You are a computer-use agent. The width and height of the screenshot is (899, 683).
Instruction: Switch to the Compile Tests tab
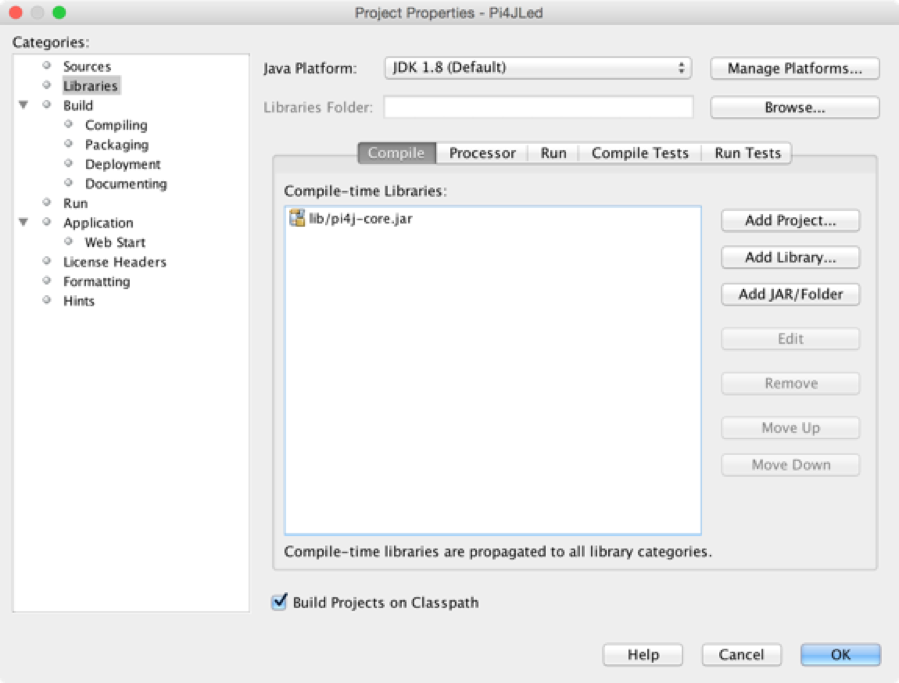640,153
